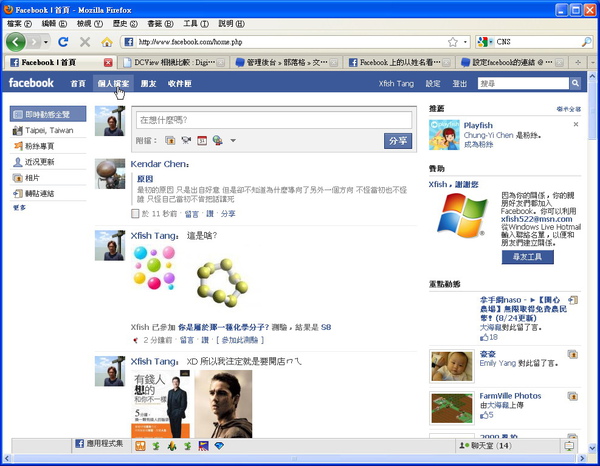Click the browser URL address field
Screen dimensions: 600x466
click(x=291, y=42)
